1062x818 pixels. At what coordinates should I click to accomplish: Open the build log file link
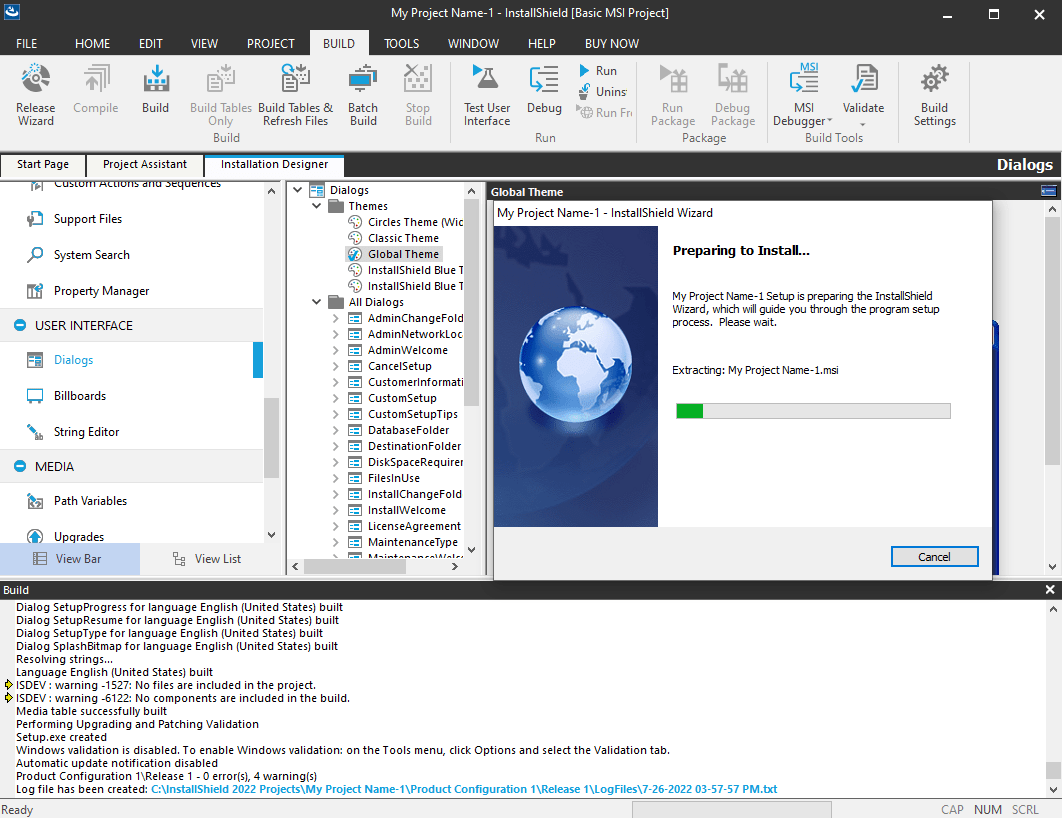463,789
